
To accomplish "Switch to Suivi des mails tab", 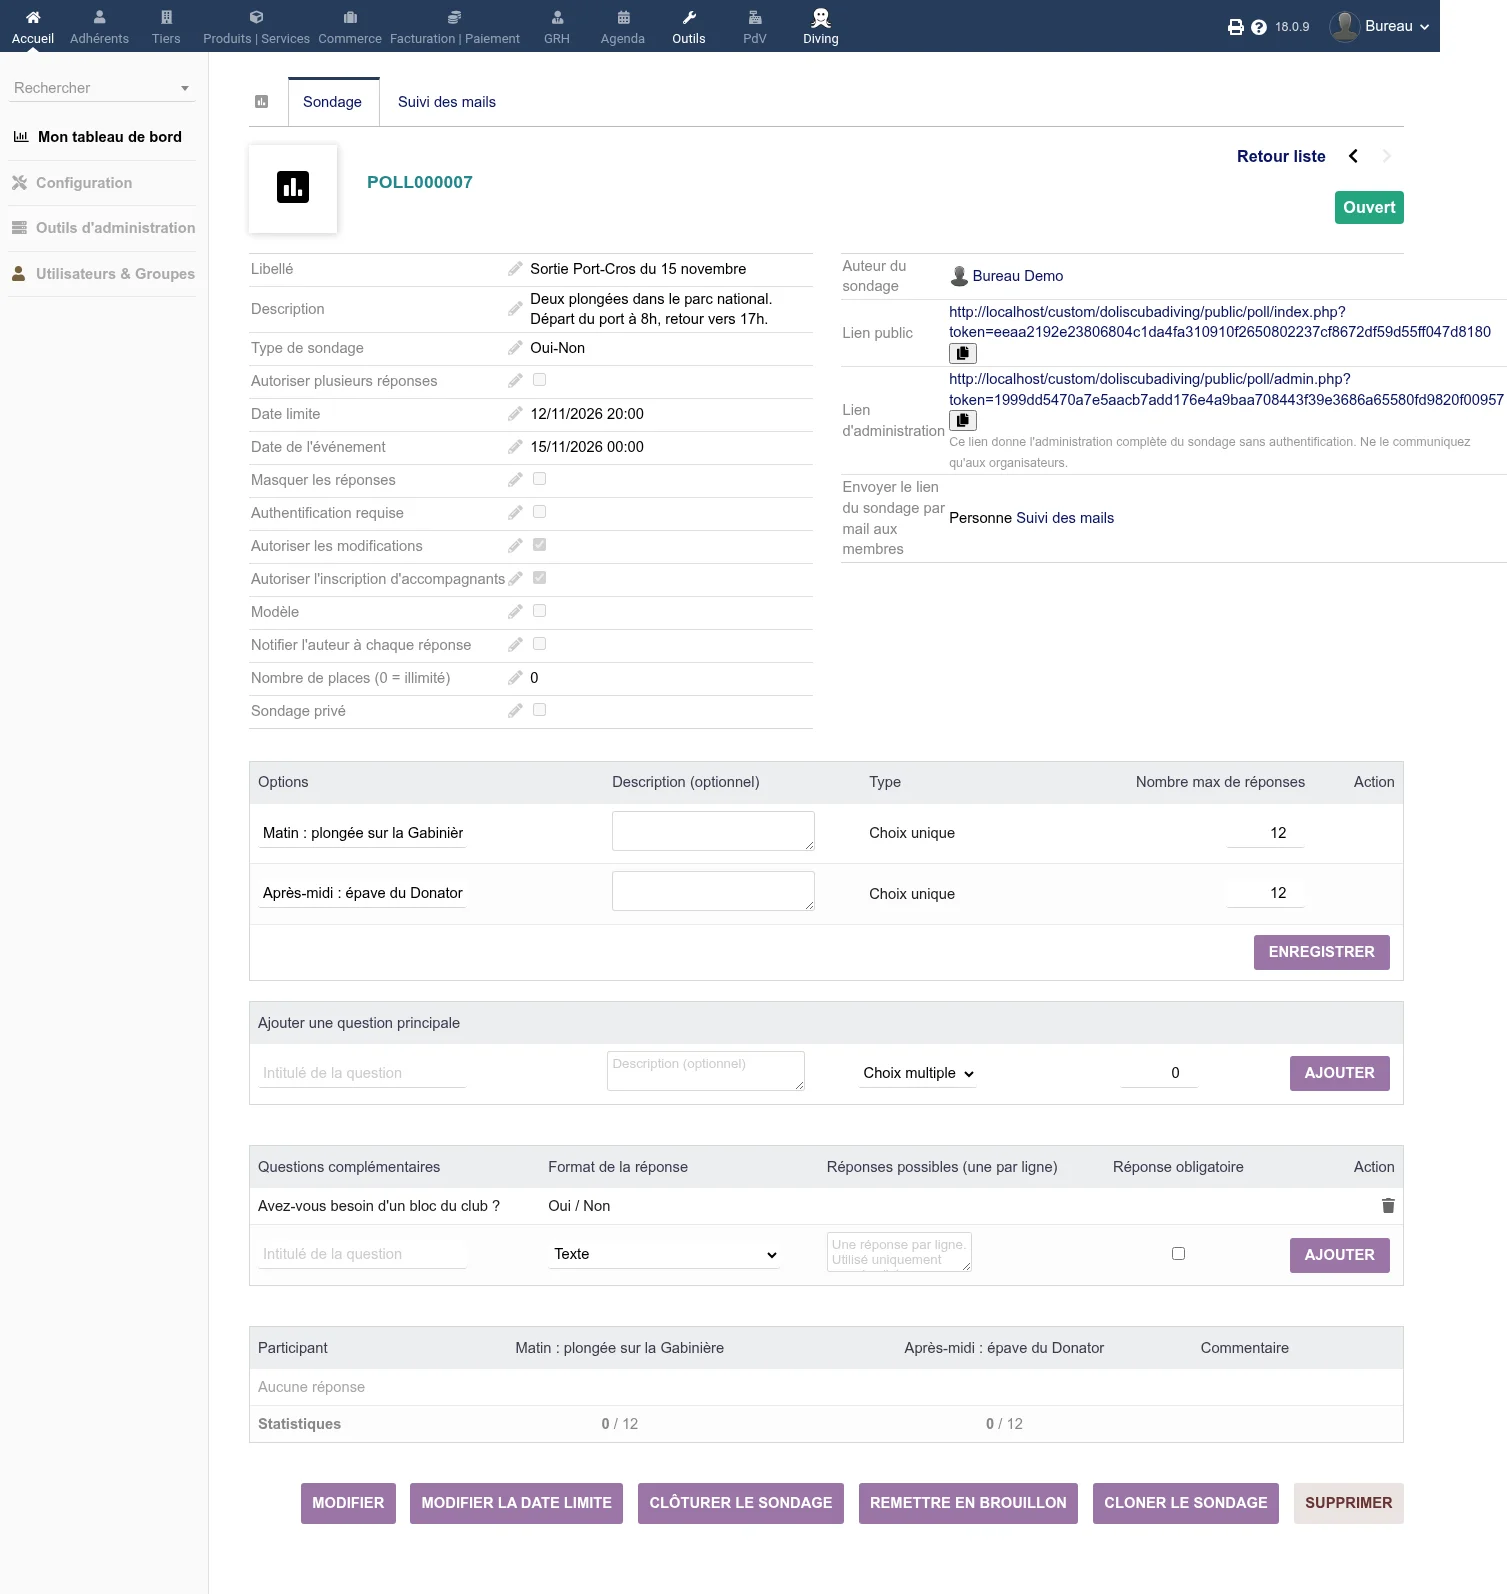I will point(447,102).
